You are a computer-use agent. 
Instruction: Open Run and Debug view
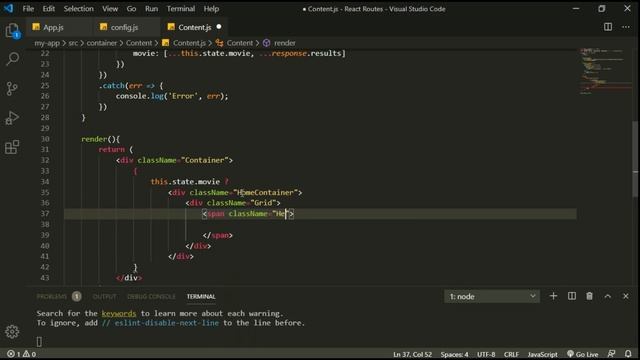point(12,118)
